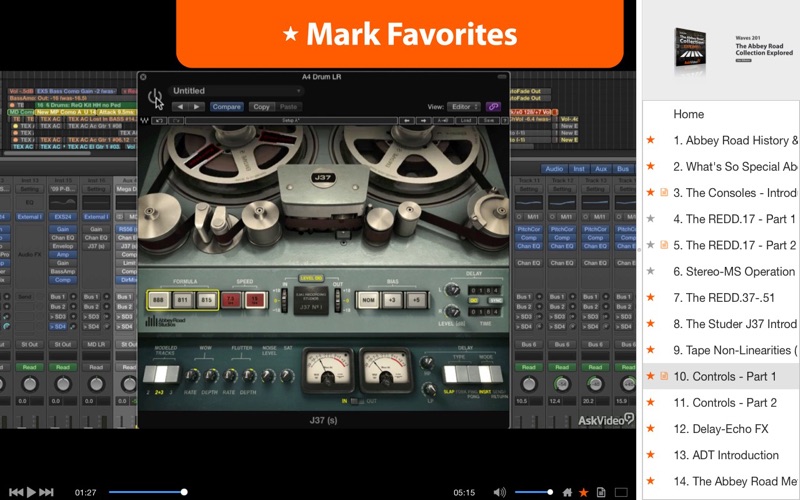The image size is (800, 500).
Task: Toggle favorite star for 1. Abbey Road History
Action: tap(651, 140)
